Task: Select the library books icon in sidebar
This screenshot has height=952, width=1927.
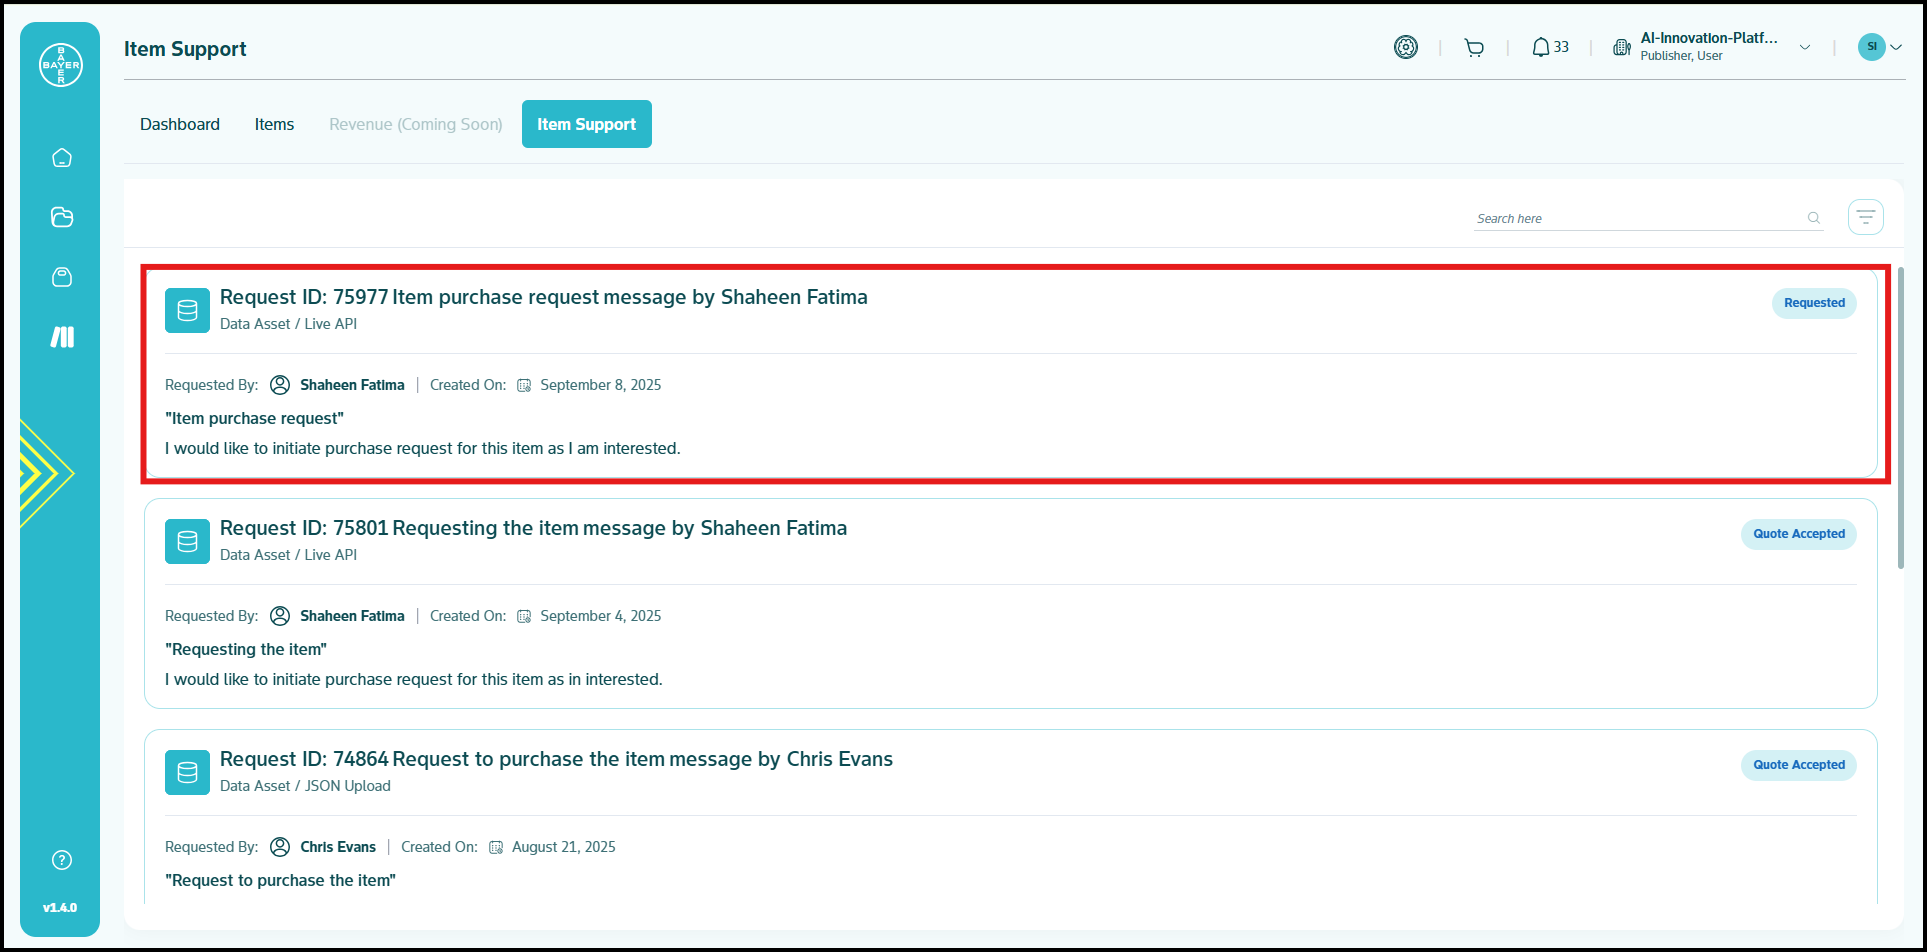Action: pos(62,337)
